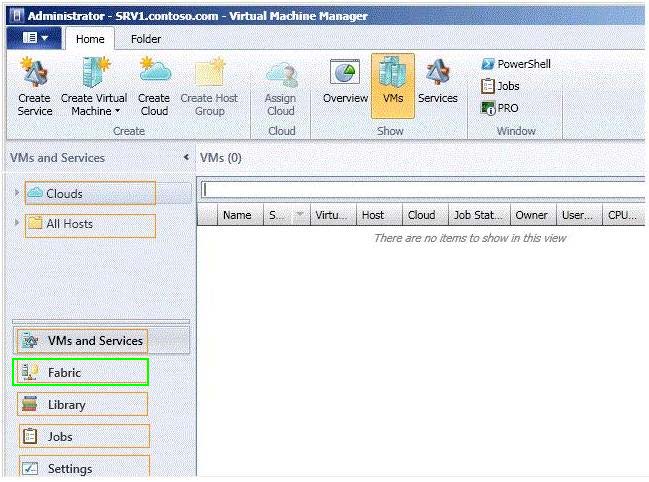
Task: Click the S... column sort arrow
Action: 300,214
